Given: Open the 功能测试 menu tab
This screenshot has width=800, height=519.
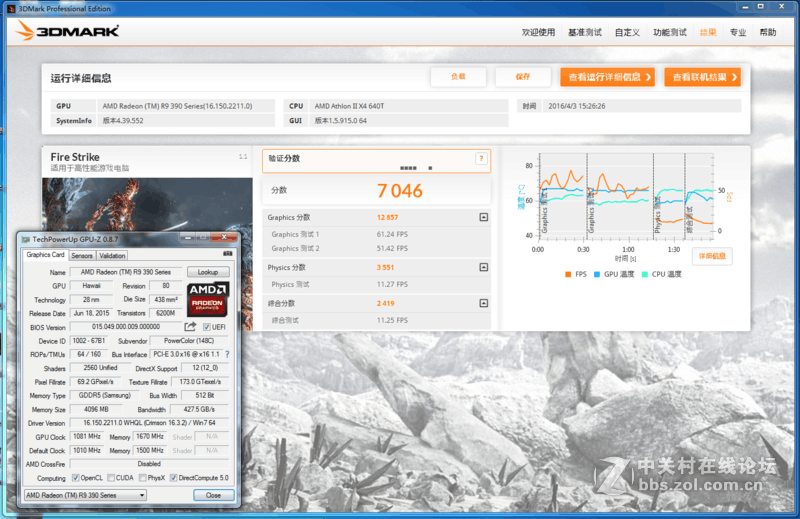Looking at the screenshot, I should [x=670, y=32].
